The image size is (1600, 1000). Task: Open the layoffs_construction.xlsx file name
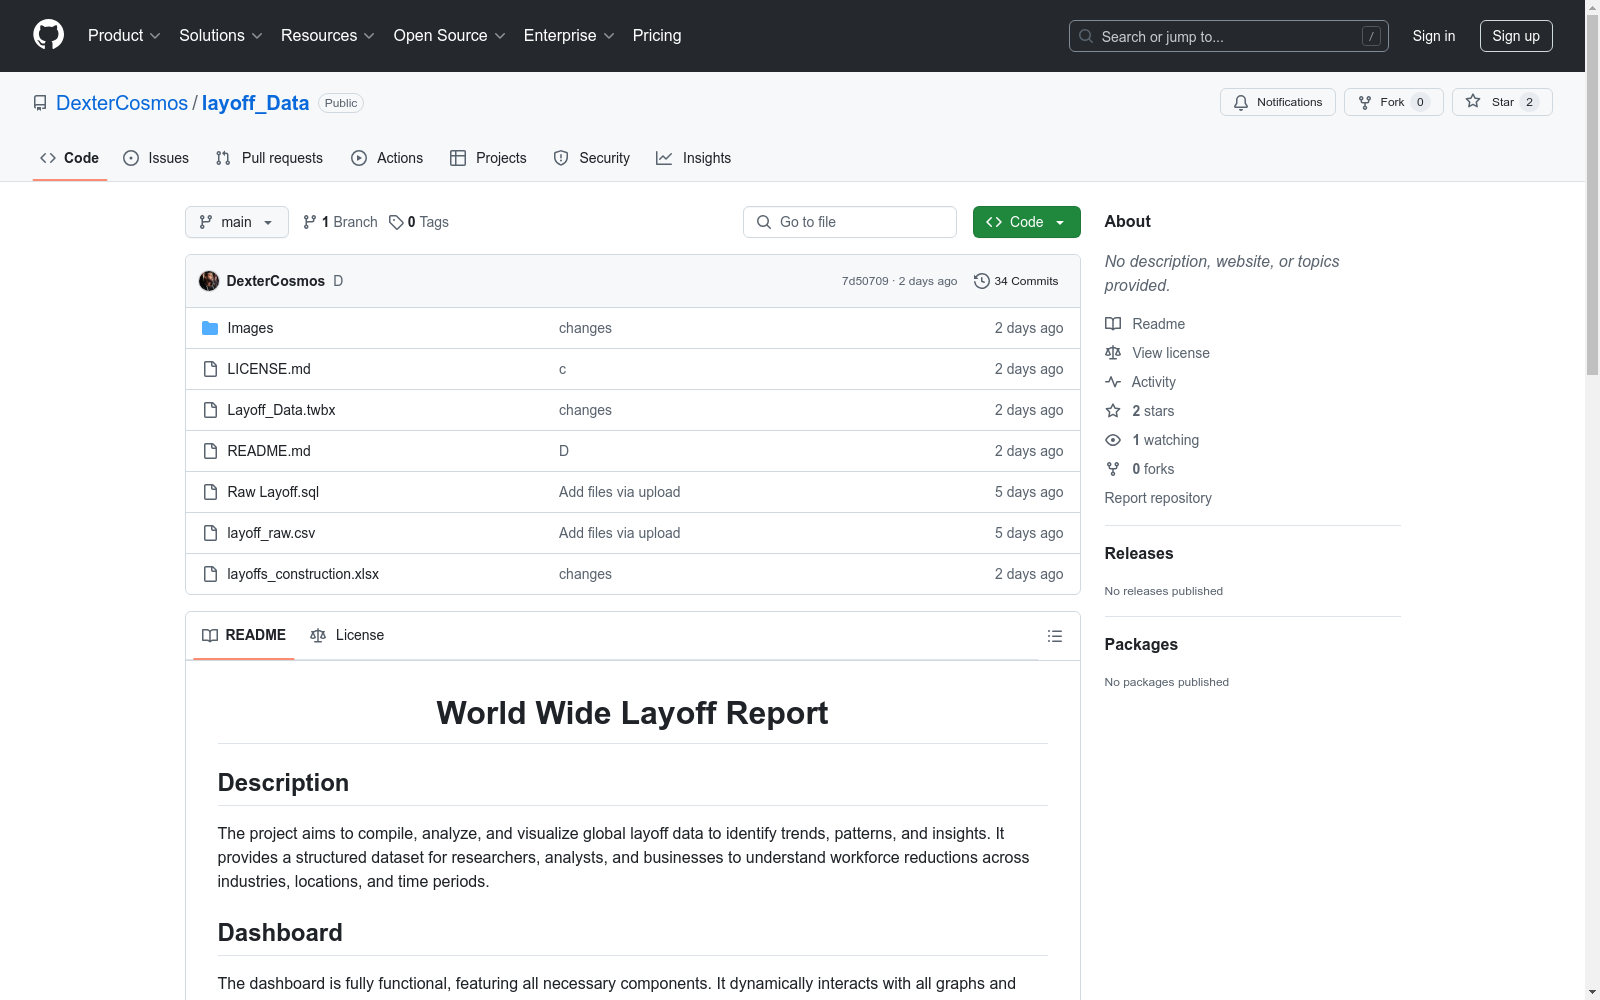pos(303,574)
